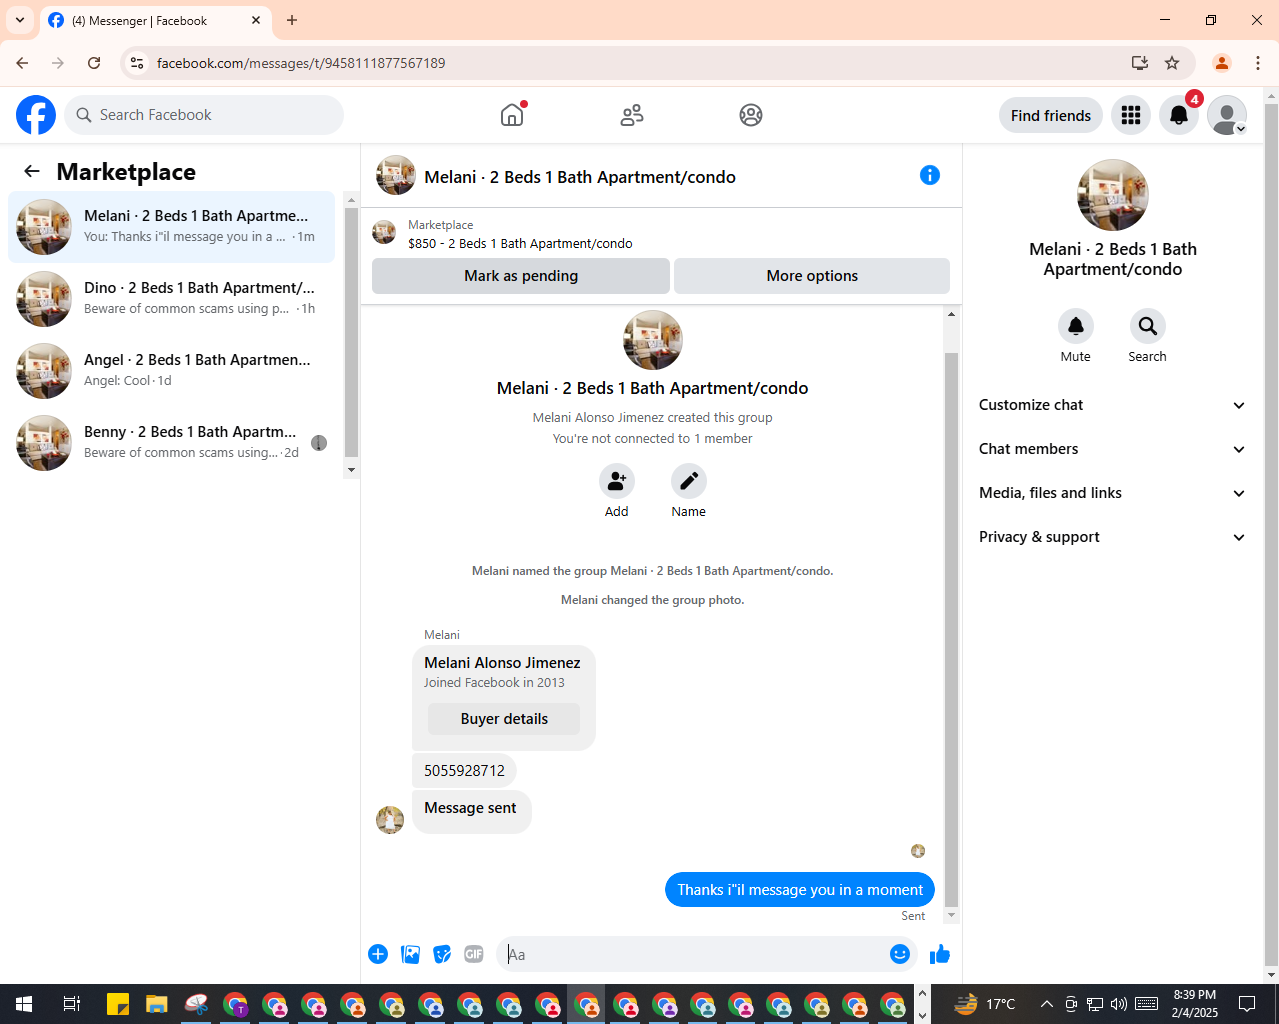Open Dino conversation in the list
The height and width of the screenshot is (1024, 1279).
click(172, 299)
